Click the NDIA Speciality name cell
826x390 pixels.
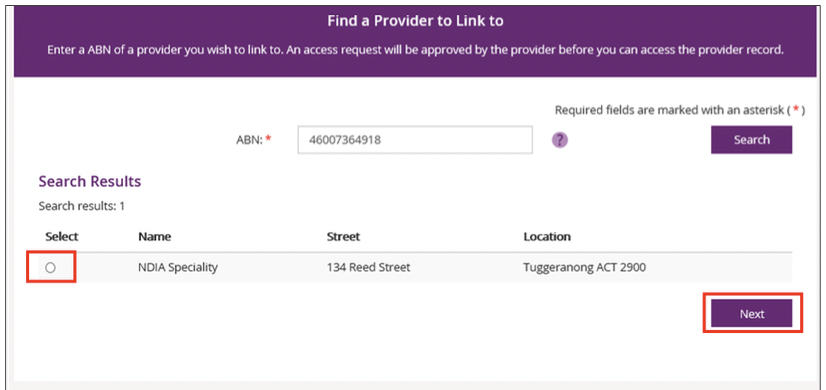(x=178, y=268)
